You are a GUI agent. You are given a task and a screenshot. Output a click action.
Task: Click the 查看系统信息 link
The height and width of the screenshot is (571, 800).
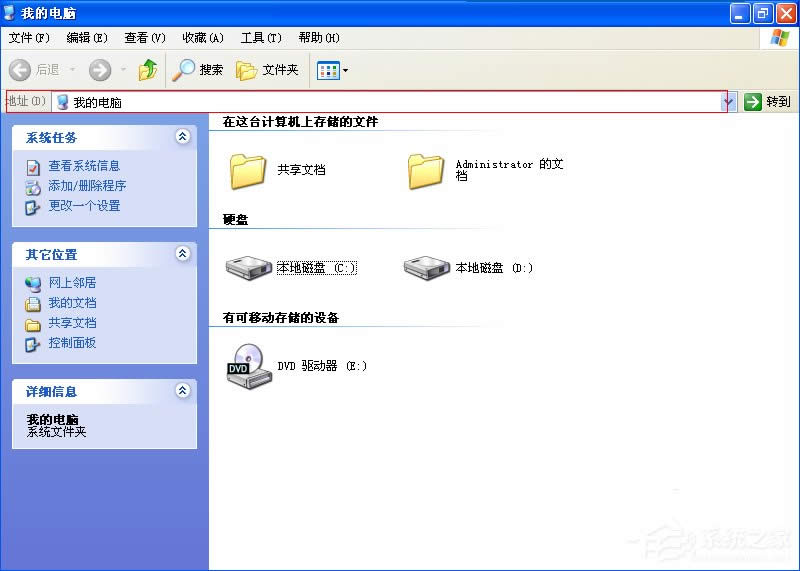(84, 166)
